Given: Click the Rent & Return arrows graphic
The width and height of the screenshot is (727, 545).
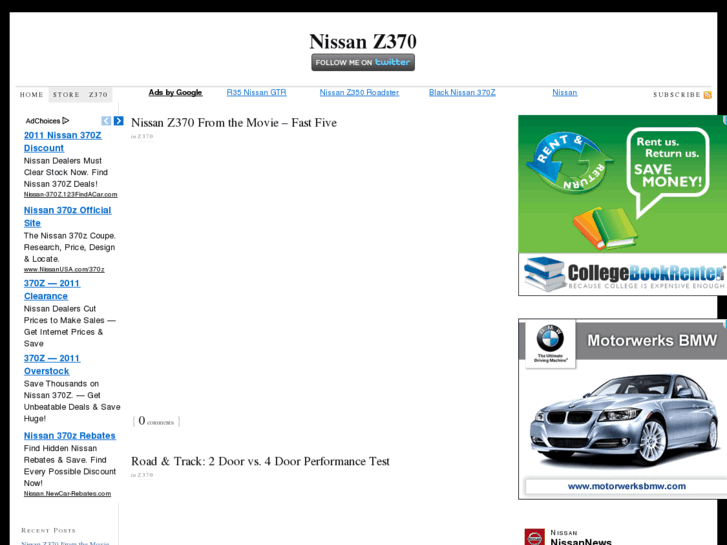Looking at the screenshot, I should click(x=570, y=162).
